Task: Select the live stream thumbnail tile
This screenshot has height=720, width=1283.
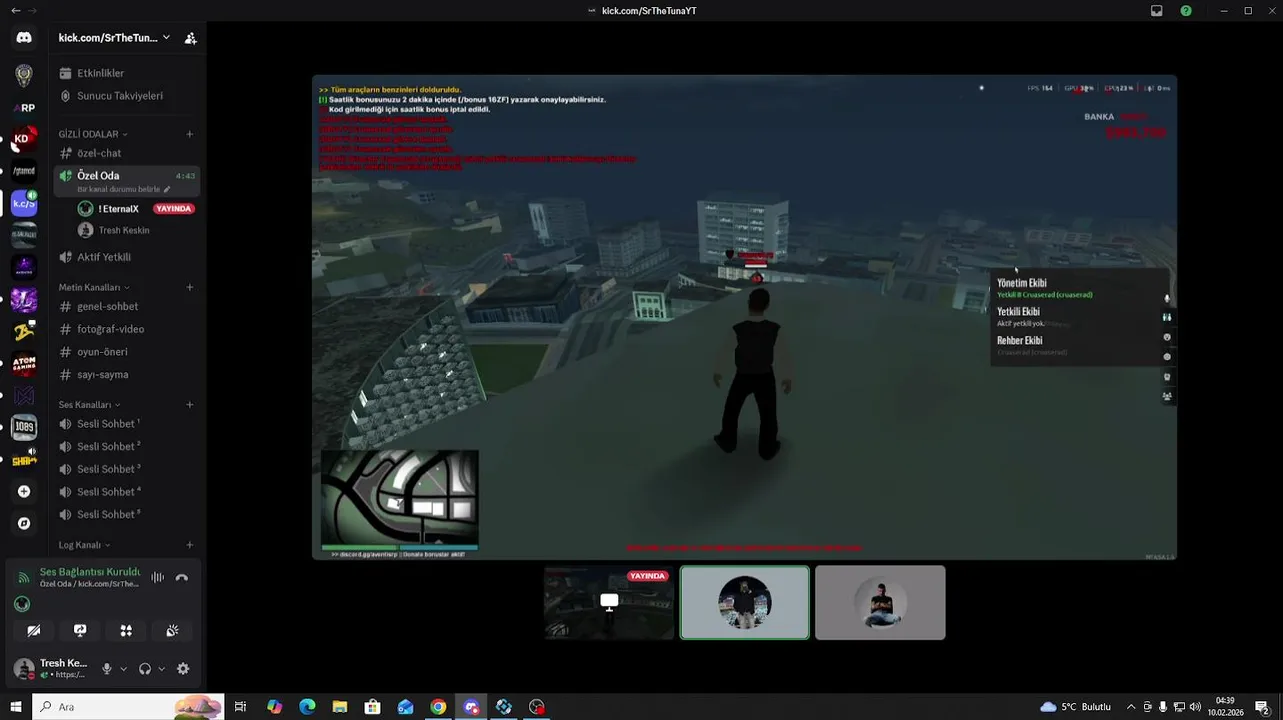Action: click(x=609, y=602)
